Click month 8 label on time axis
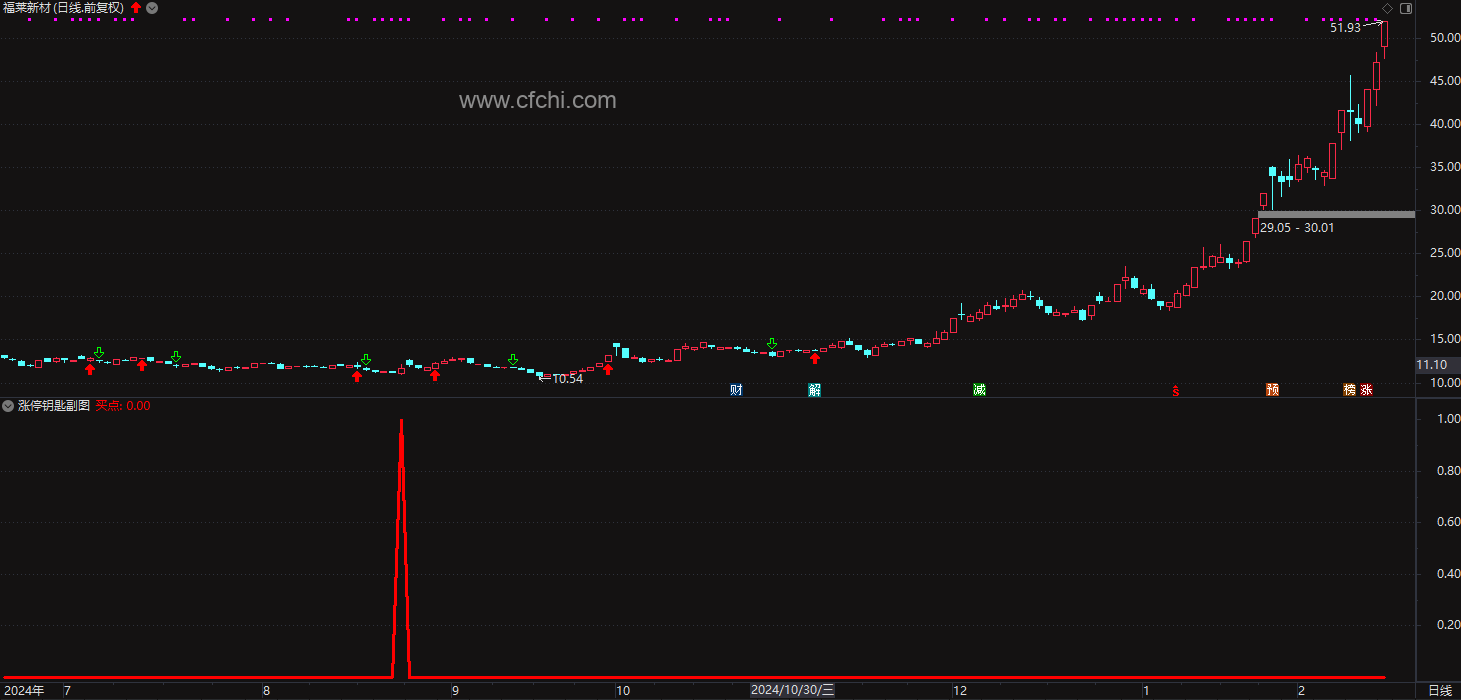The height and width of the screenshot is (700, 1461). [x=266, y=691]
